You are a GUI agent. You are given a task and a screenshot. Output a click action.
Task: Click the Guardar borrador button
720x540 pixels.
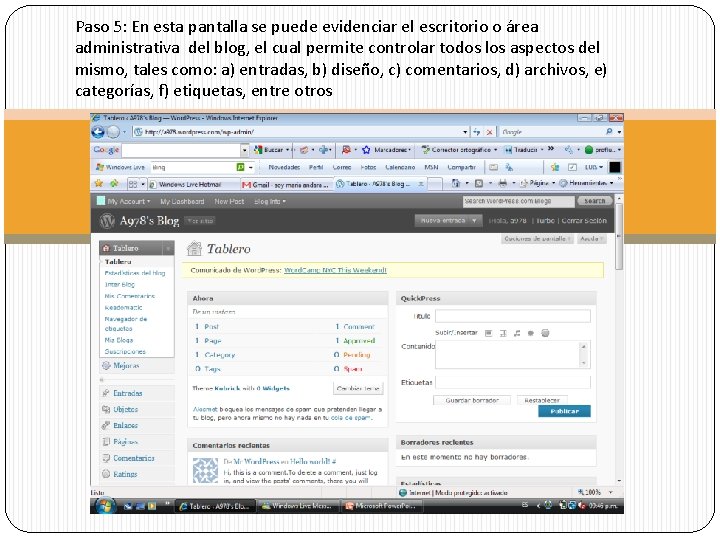472,400
